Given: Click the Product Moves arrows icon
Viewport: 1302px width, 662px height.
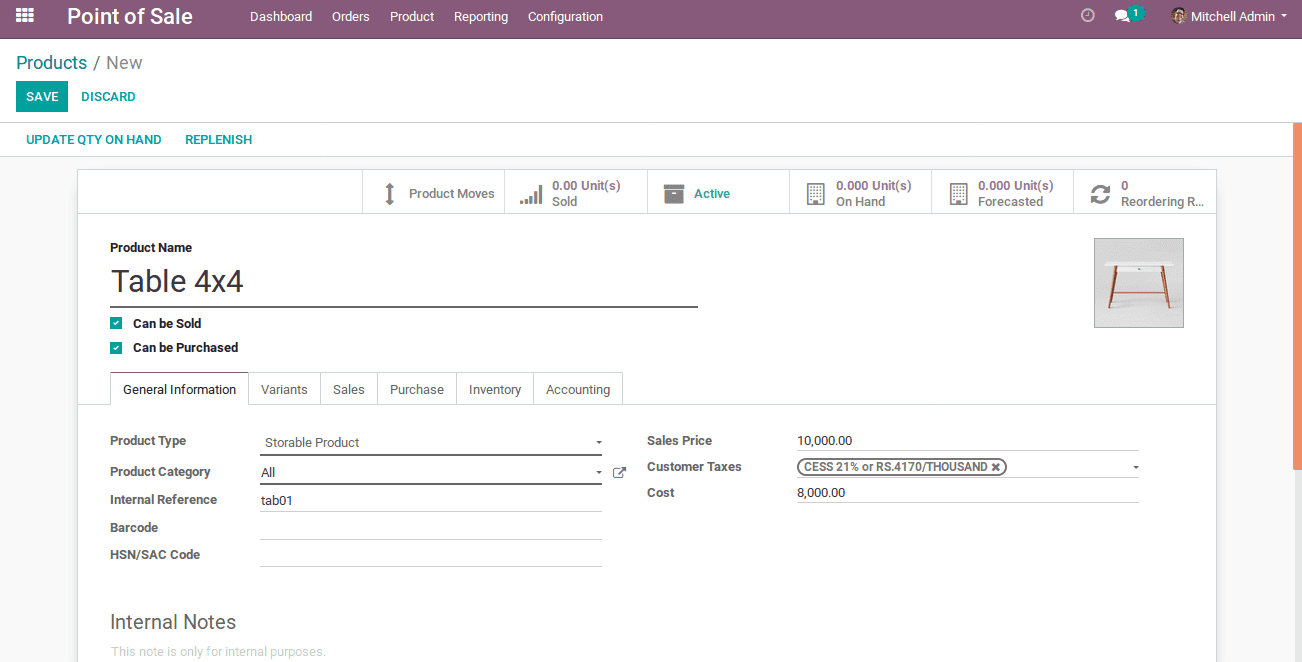Looking at the screenshot, I should coord(390,194).
